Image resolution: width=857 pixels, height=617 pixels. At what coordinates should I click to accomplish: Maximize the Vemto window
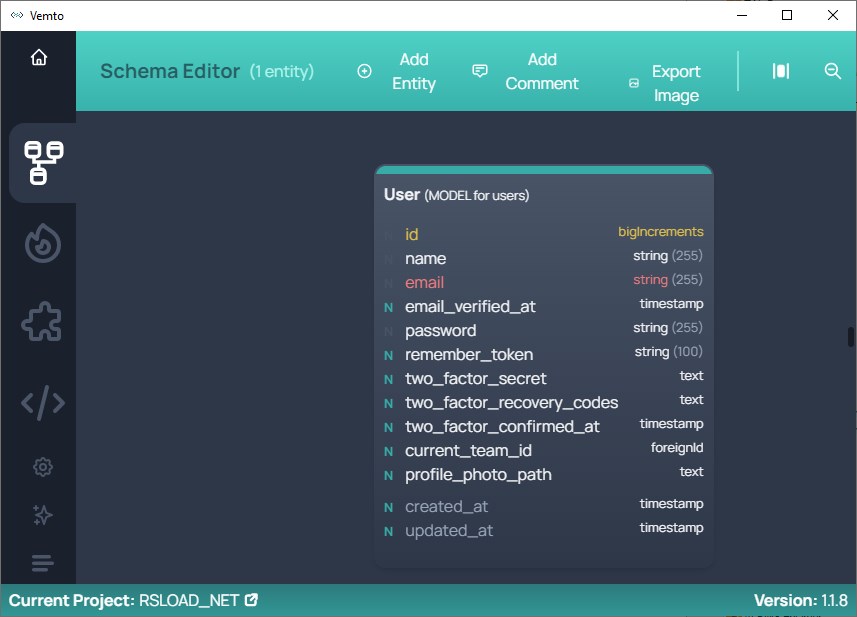click(787, 15)
